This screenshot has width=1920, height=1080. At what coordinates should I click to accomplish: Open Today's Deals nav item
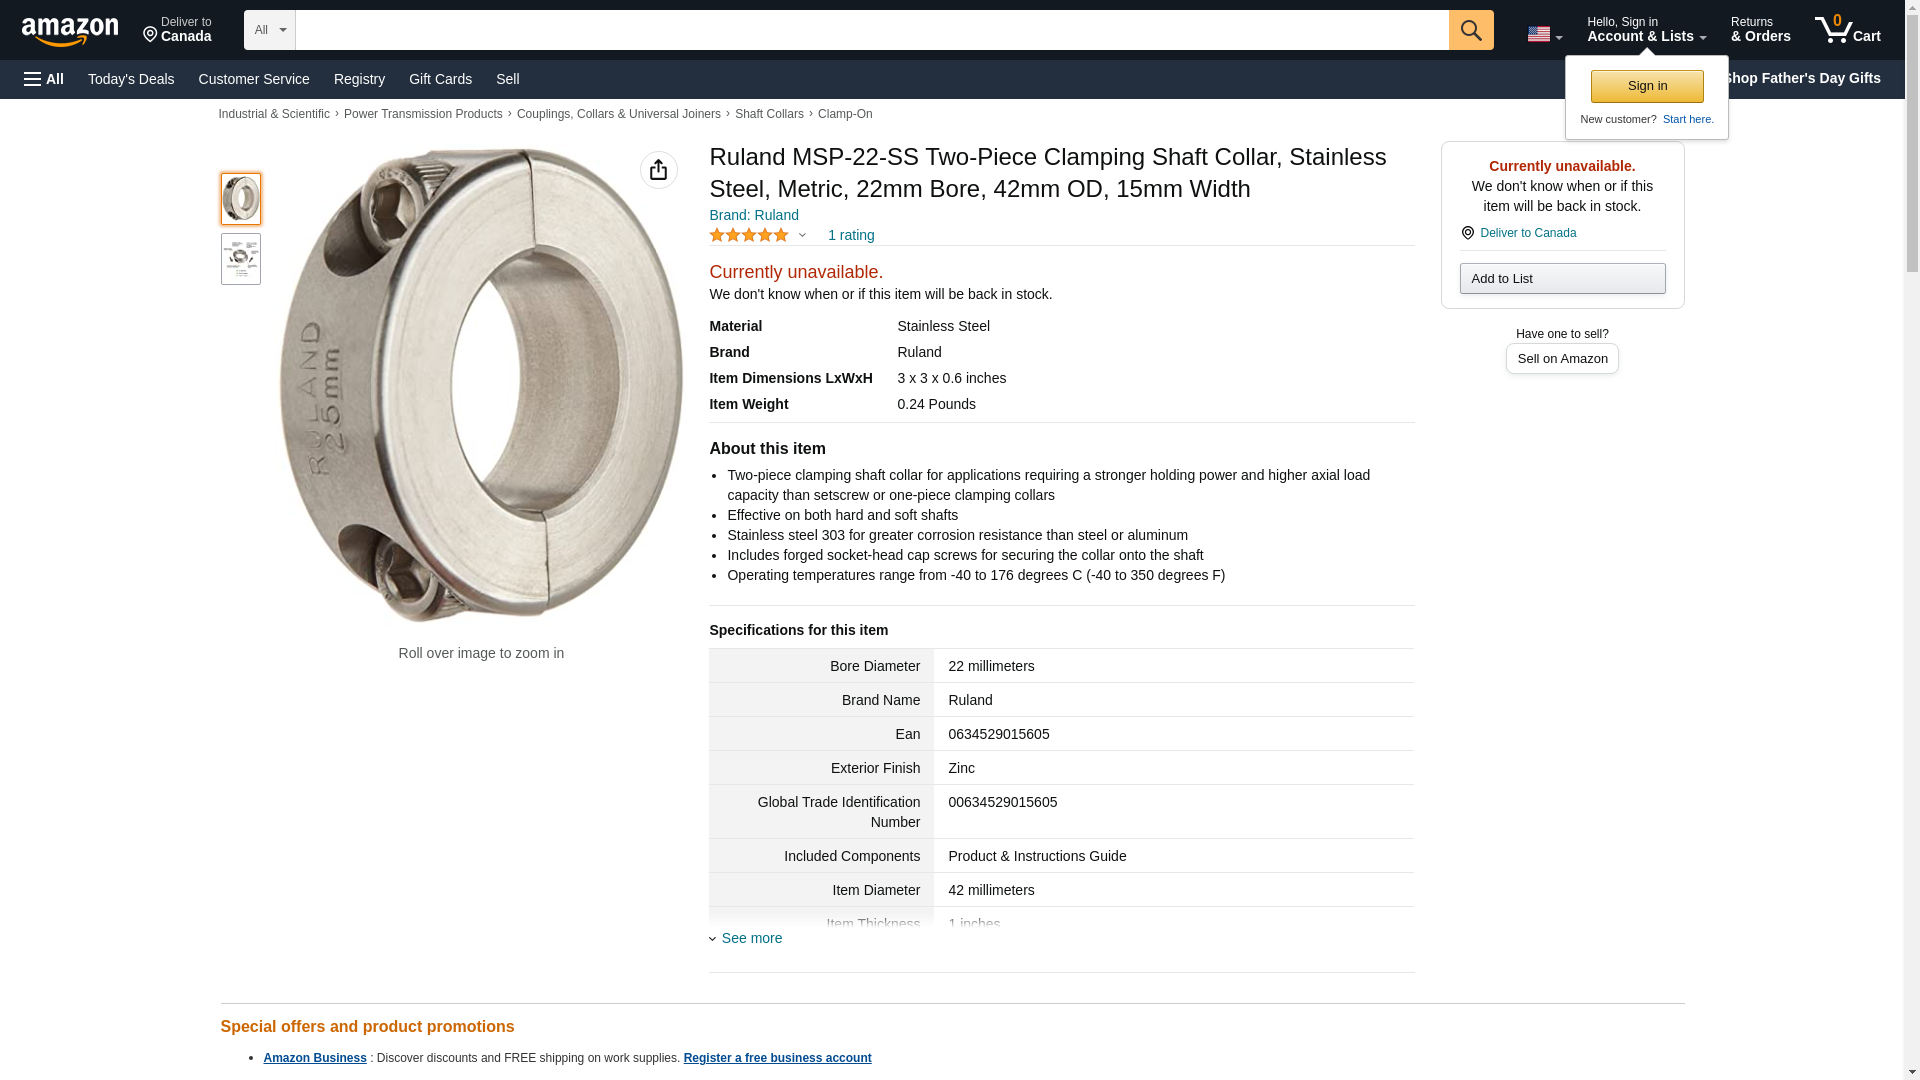[131, 79]
